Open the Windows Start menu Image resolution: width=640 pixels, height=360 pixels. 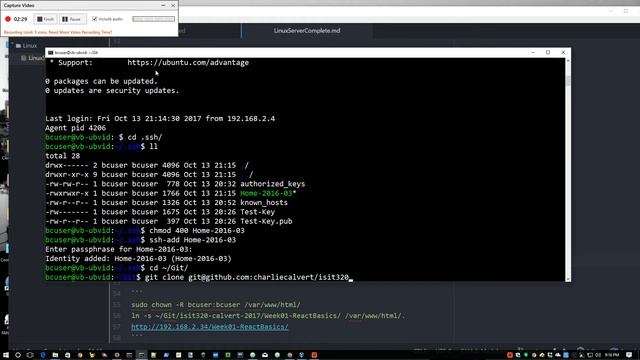tap(6, 355)
